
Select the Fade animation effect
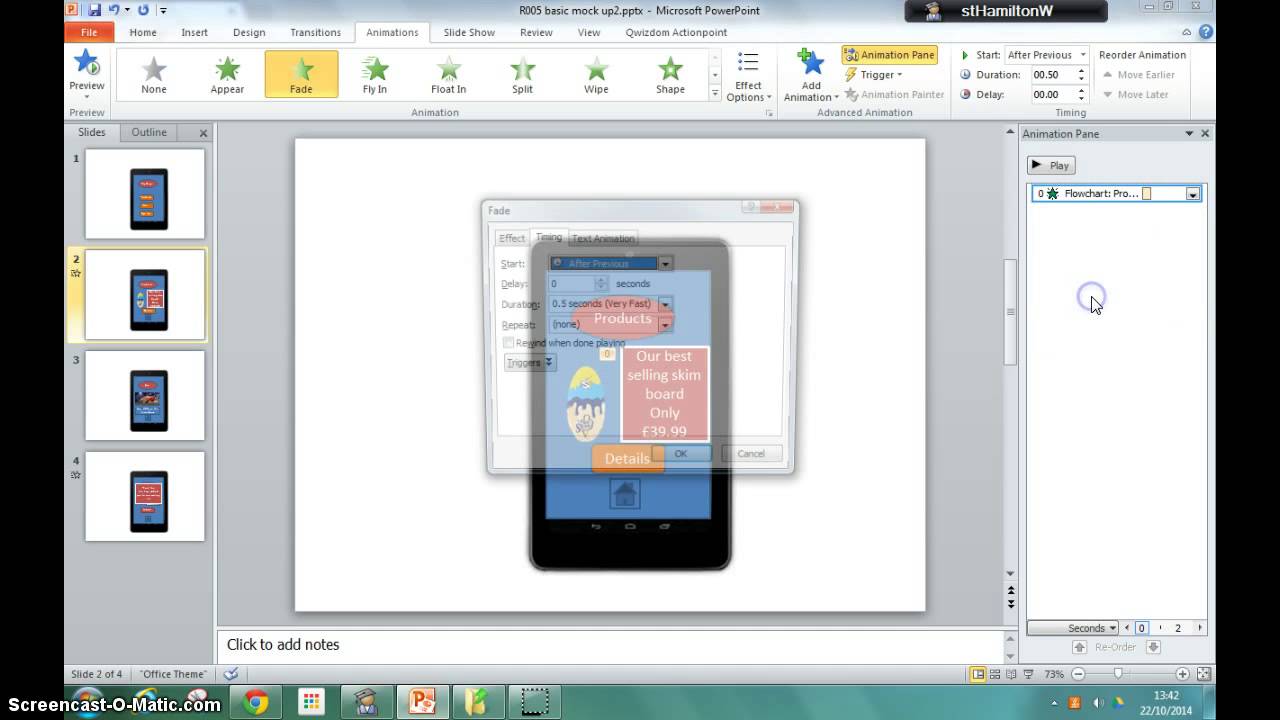point(301,75)
